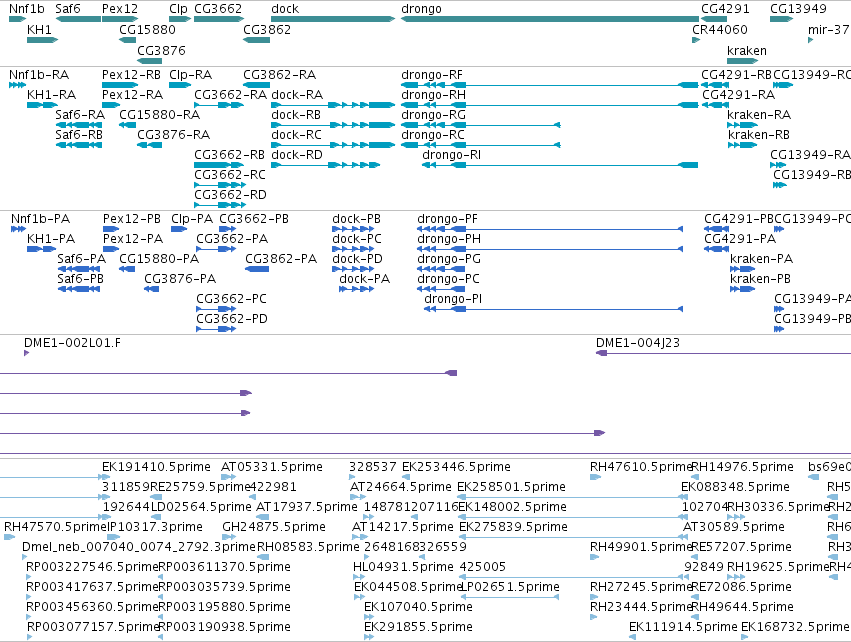This screenshot has height=642, width=851.
Task: Select the kraken-RB transcript label
Action: coord(759,135)
